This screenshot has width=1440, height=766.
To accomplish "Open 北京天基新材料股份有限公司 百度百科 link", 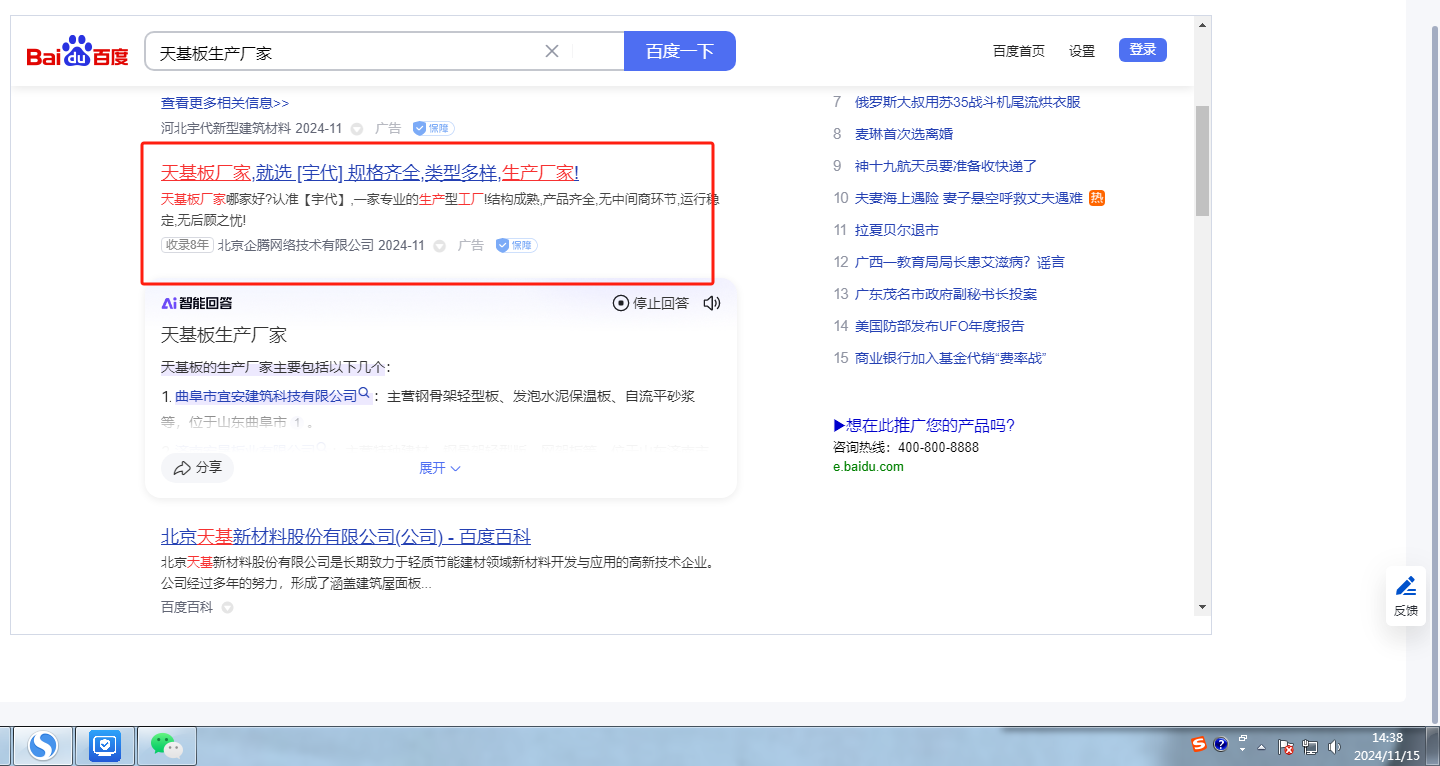I will [x=345, y=536].
